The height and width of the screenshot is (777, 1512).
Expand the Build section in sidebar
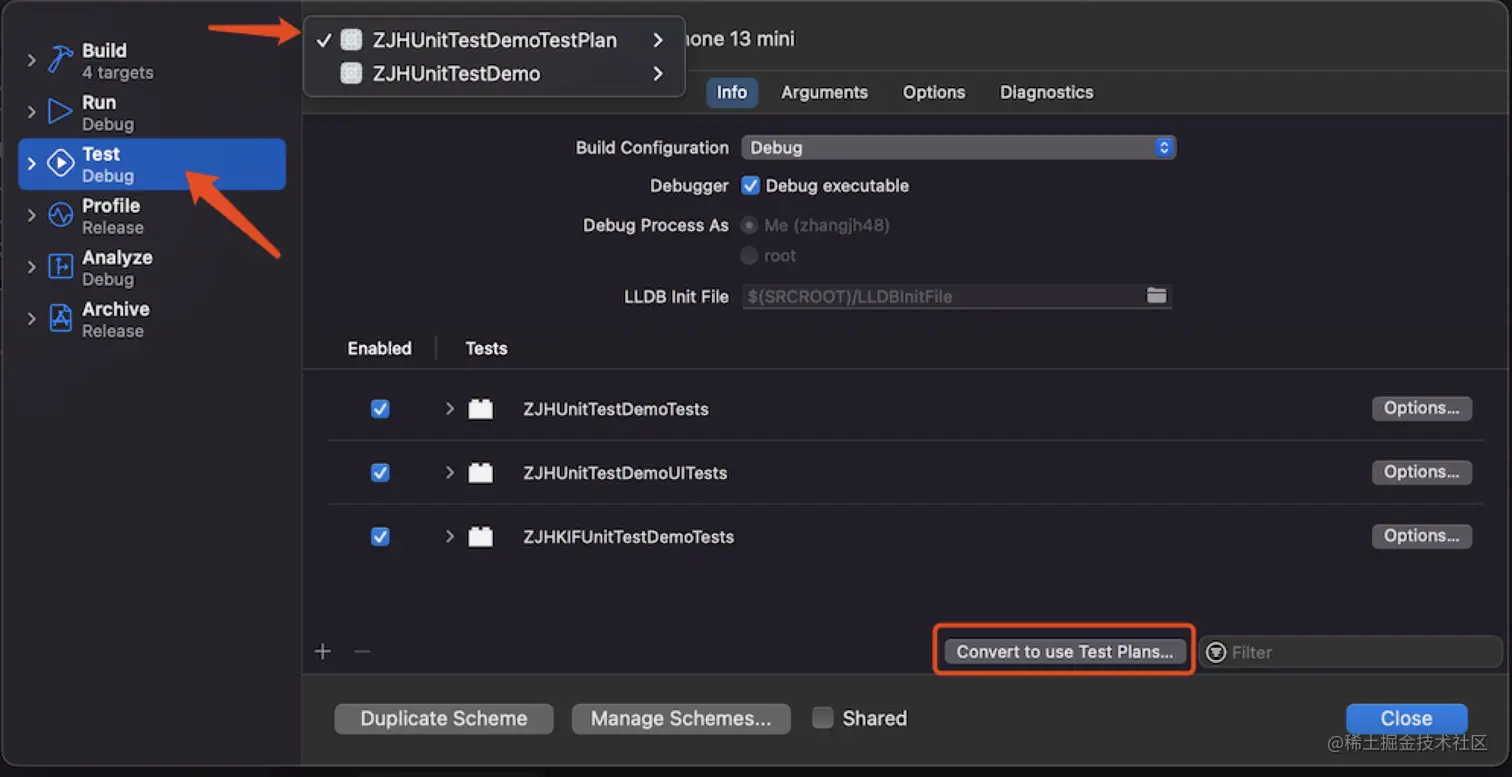tap(32, 61)
